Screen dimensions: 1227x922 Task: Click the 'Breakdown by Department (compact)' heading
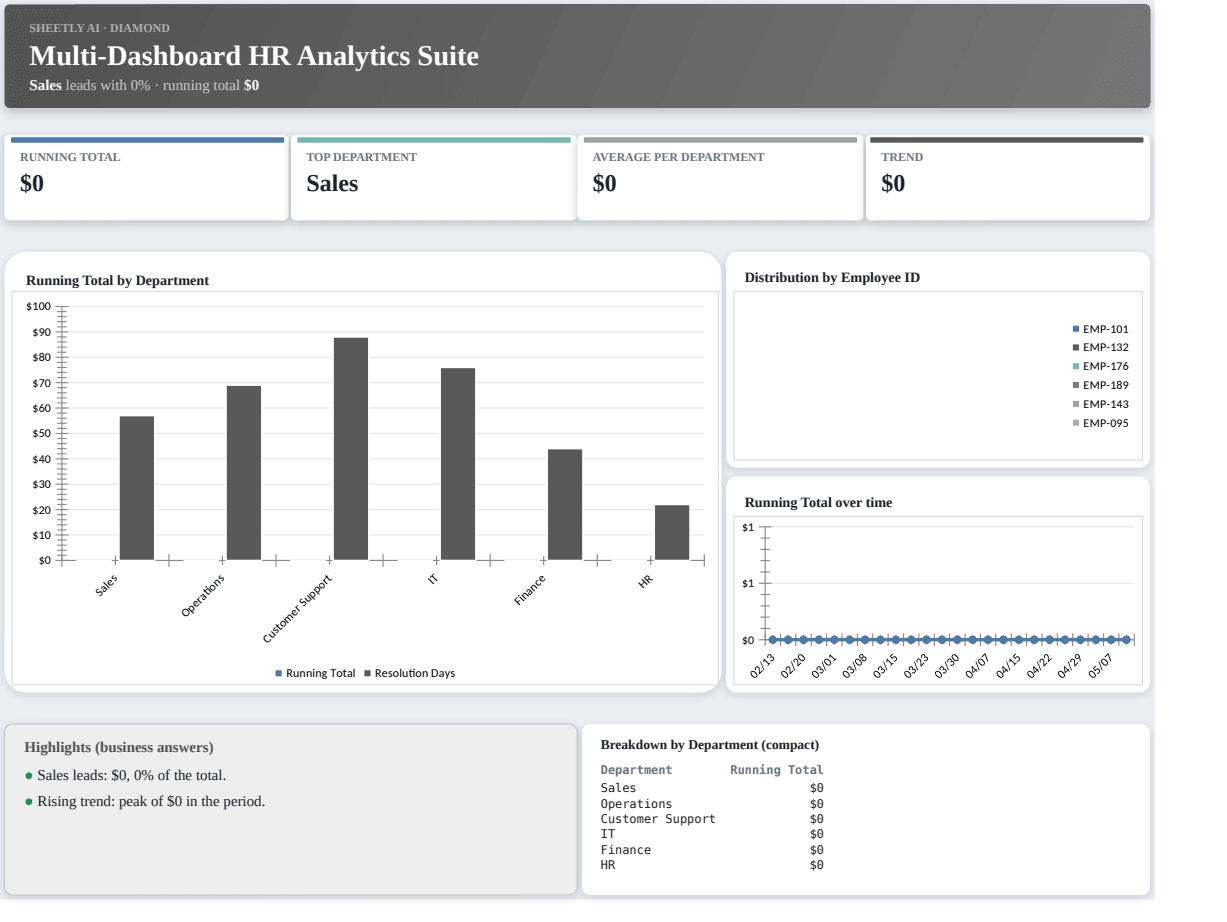pyautogui.click(x=710, y=745)
